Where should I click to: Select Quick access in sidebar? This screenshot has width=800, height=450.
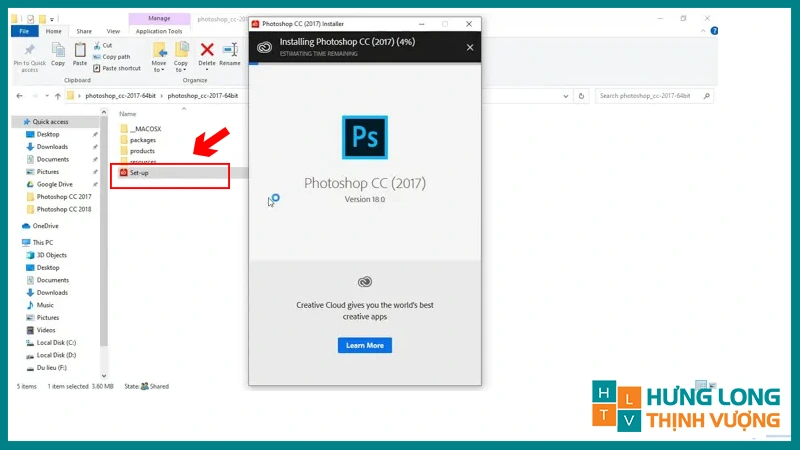50,122
